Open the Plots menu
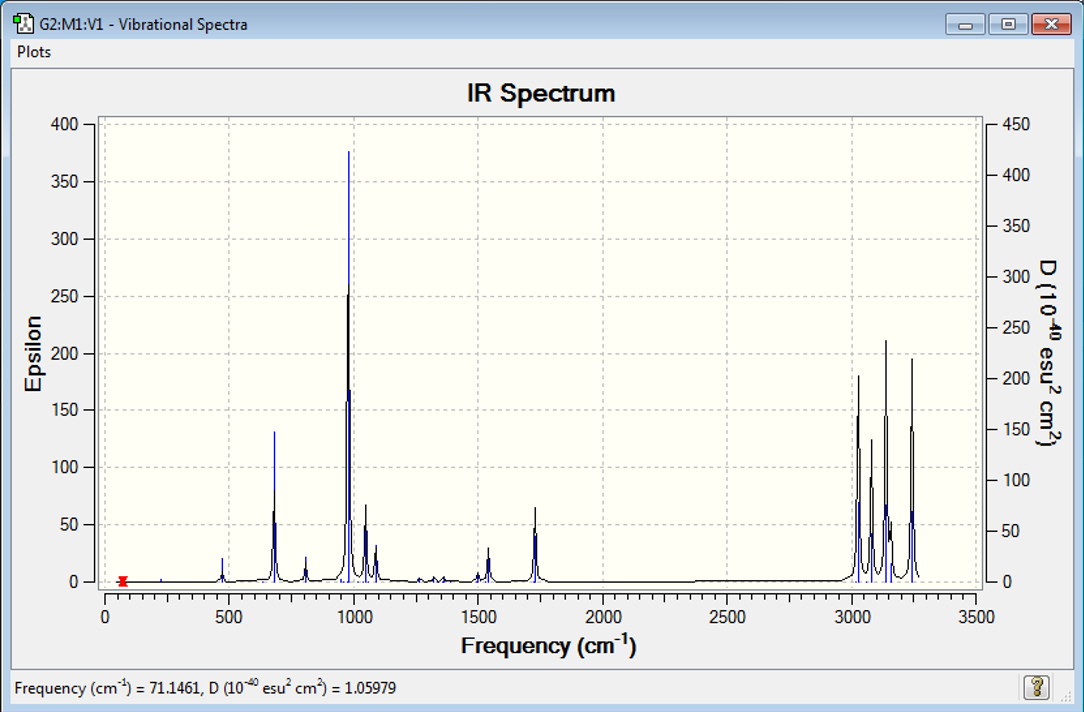Screen dimensions: 1084x712 click(x=34, y=52)
